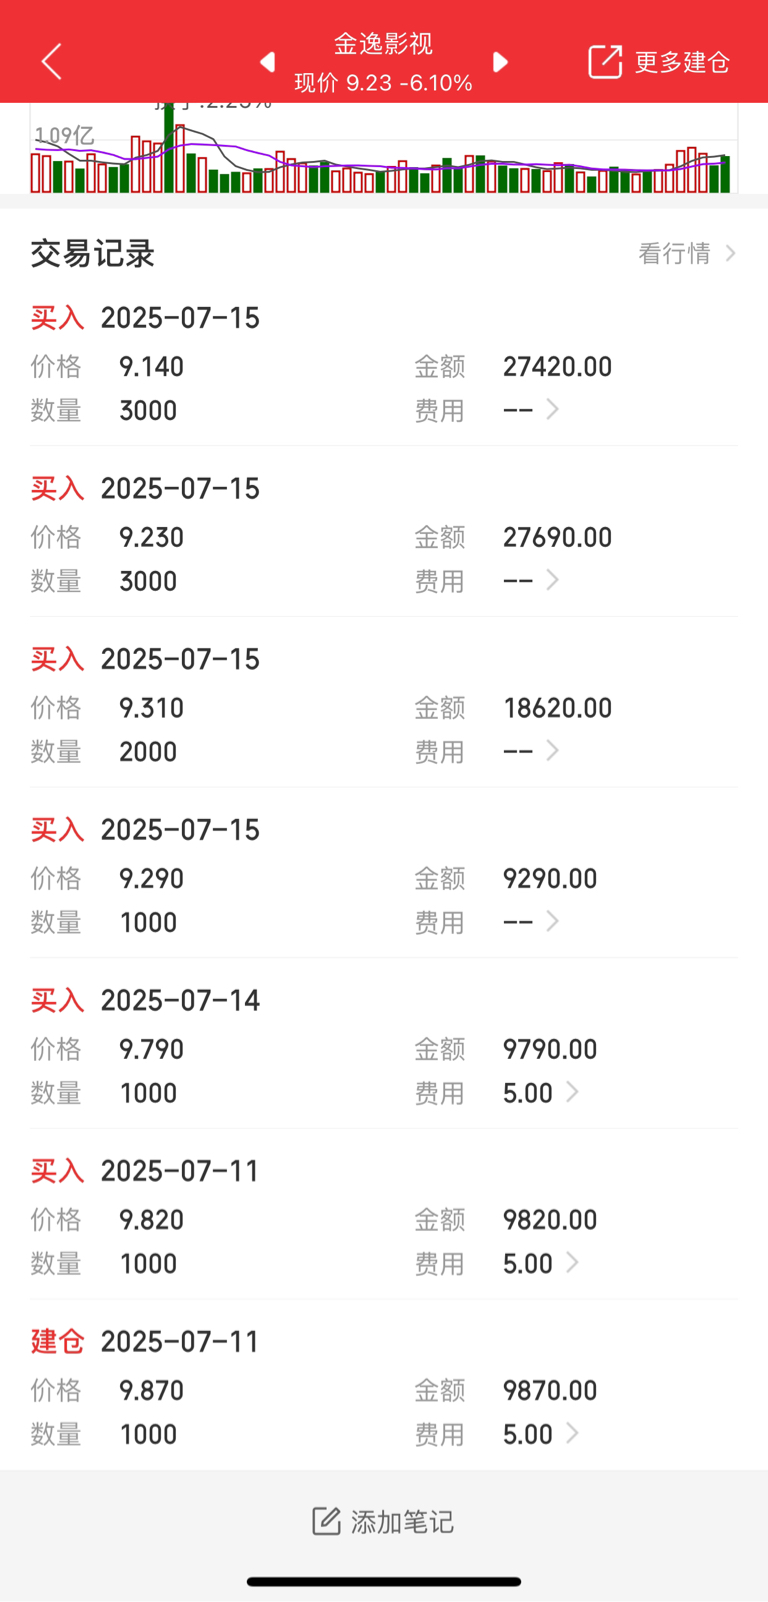The height and width of the screenshot is (1602, 768).
Task: Tap the 更多建仓 export icon
Action: pyautogui.click(x=604, y=62)
